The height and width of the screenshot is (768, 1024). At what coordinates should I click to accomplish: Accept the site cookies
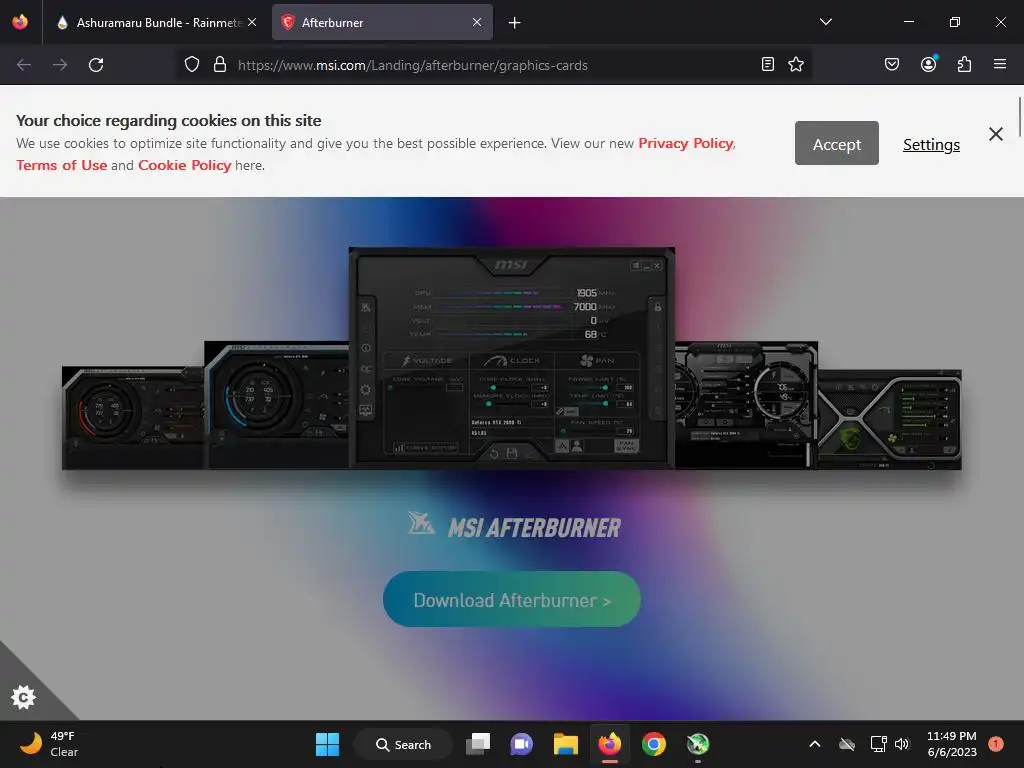pos(837,144)
